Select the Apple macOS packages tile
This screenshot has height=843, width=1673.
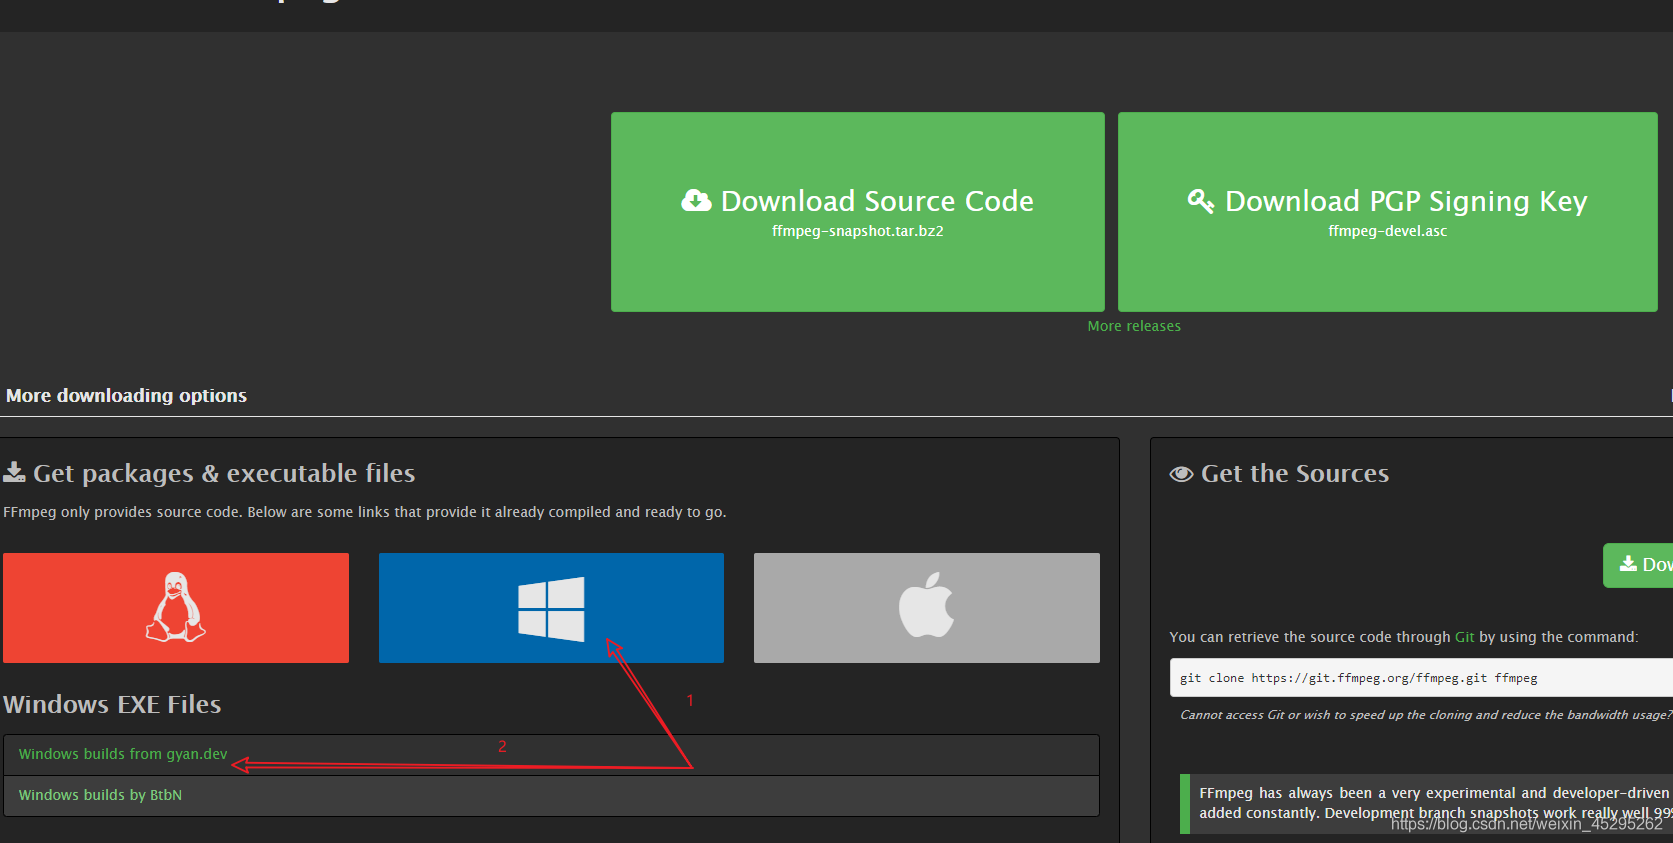[927, 608]
